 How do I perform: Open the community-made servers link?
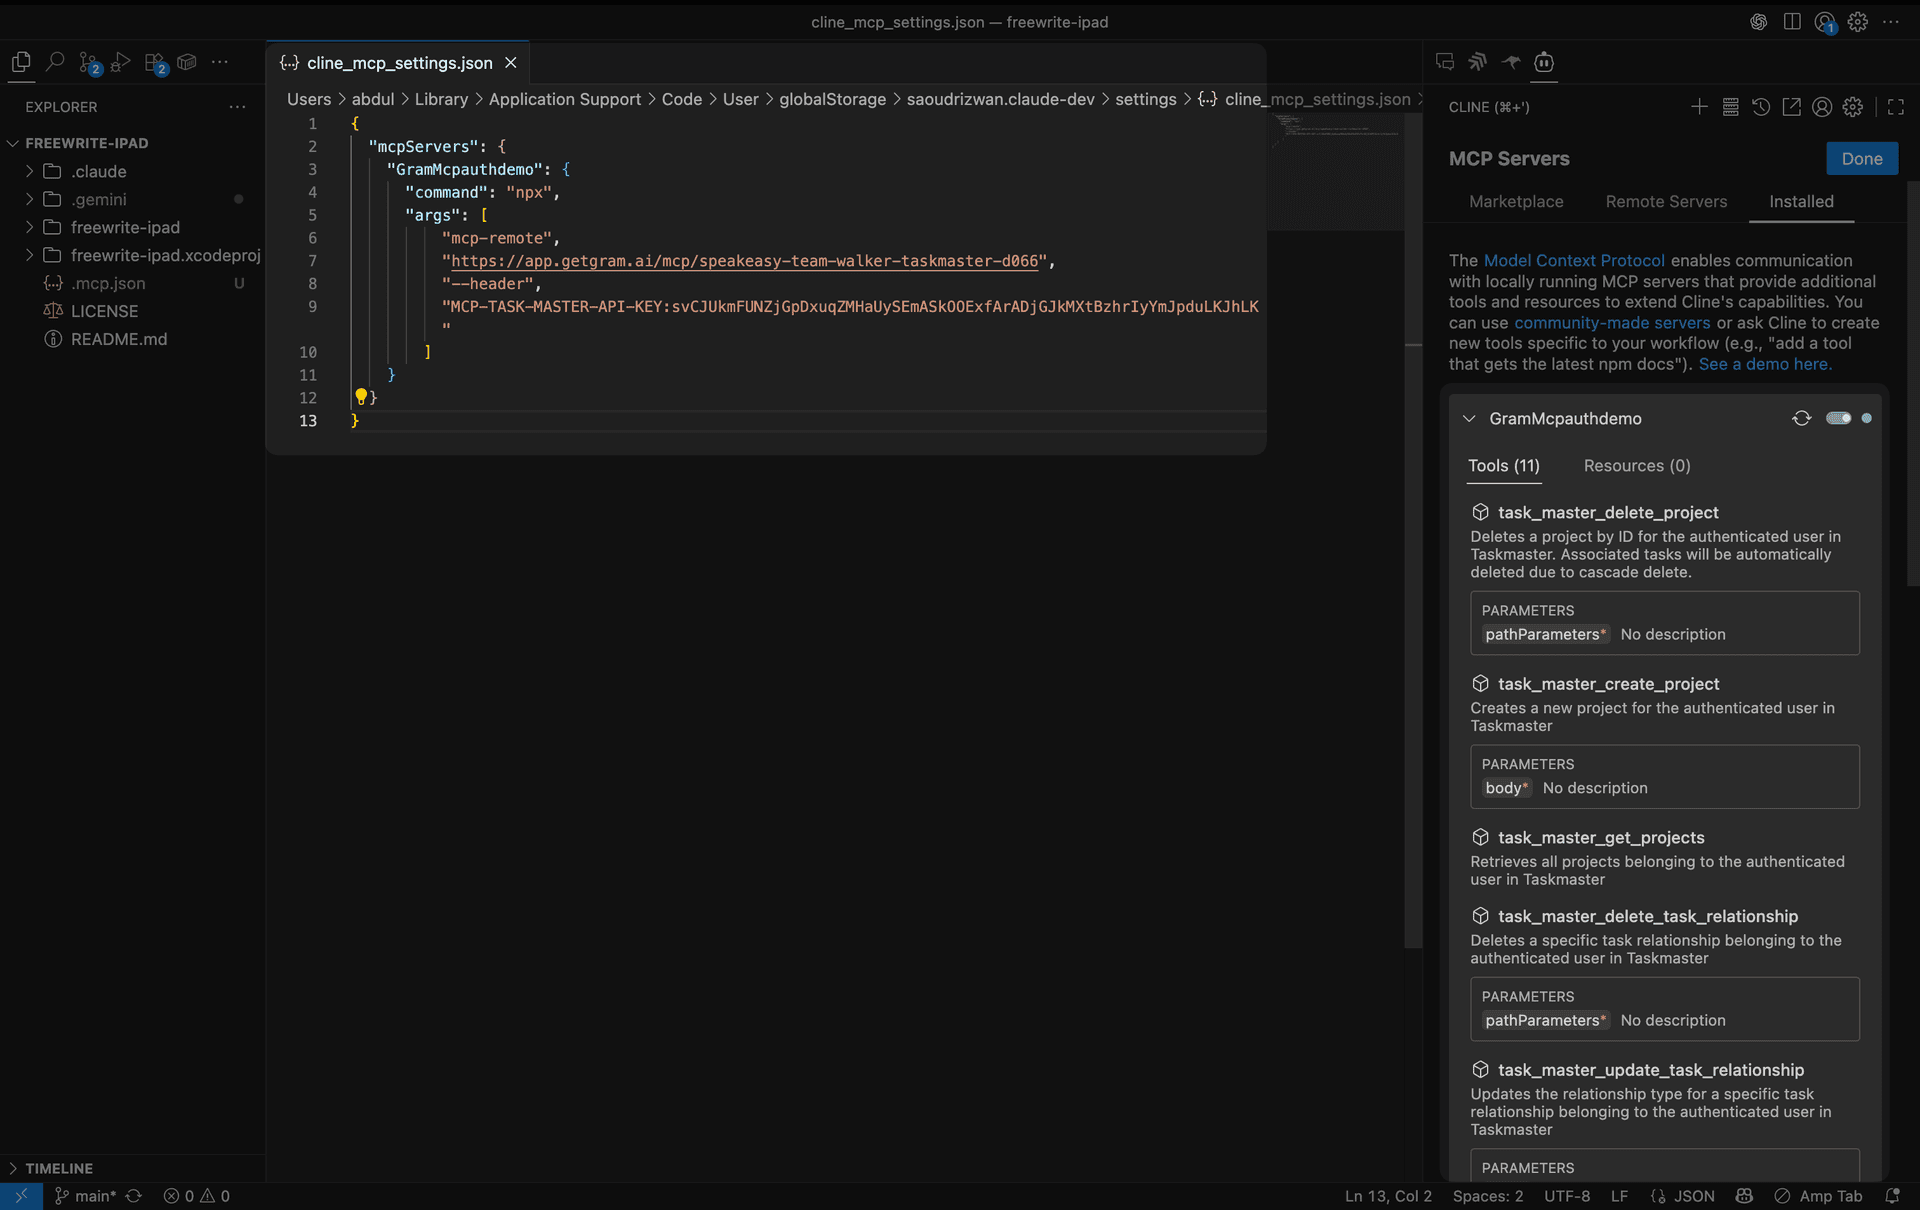coord(1611,322)
